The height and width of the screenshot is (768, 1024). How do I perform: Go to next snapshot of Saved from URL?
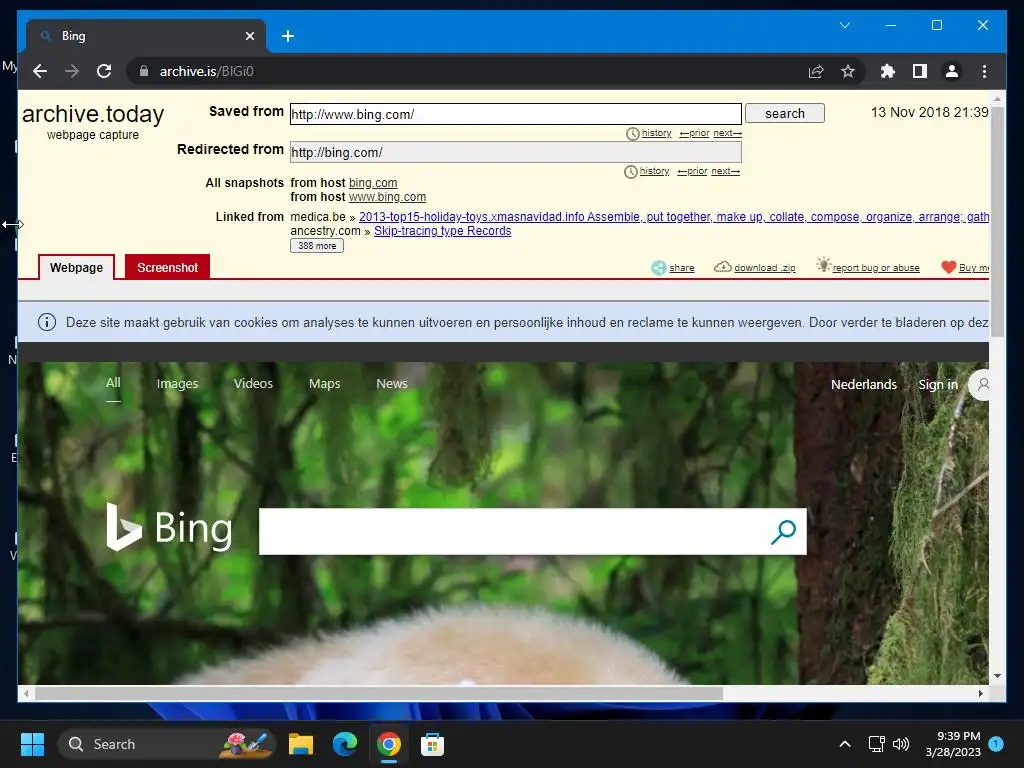tap(728, 133)
